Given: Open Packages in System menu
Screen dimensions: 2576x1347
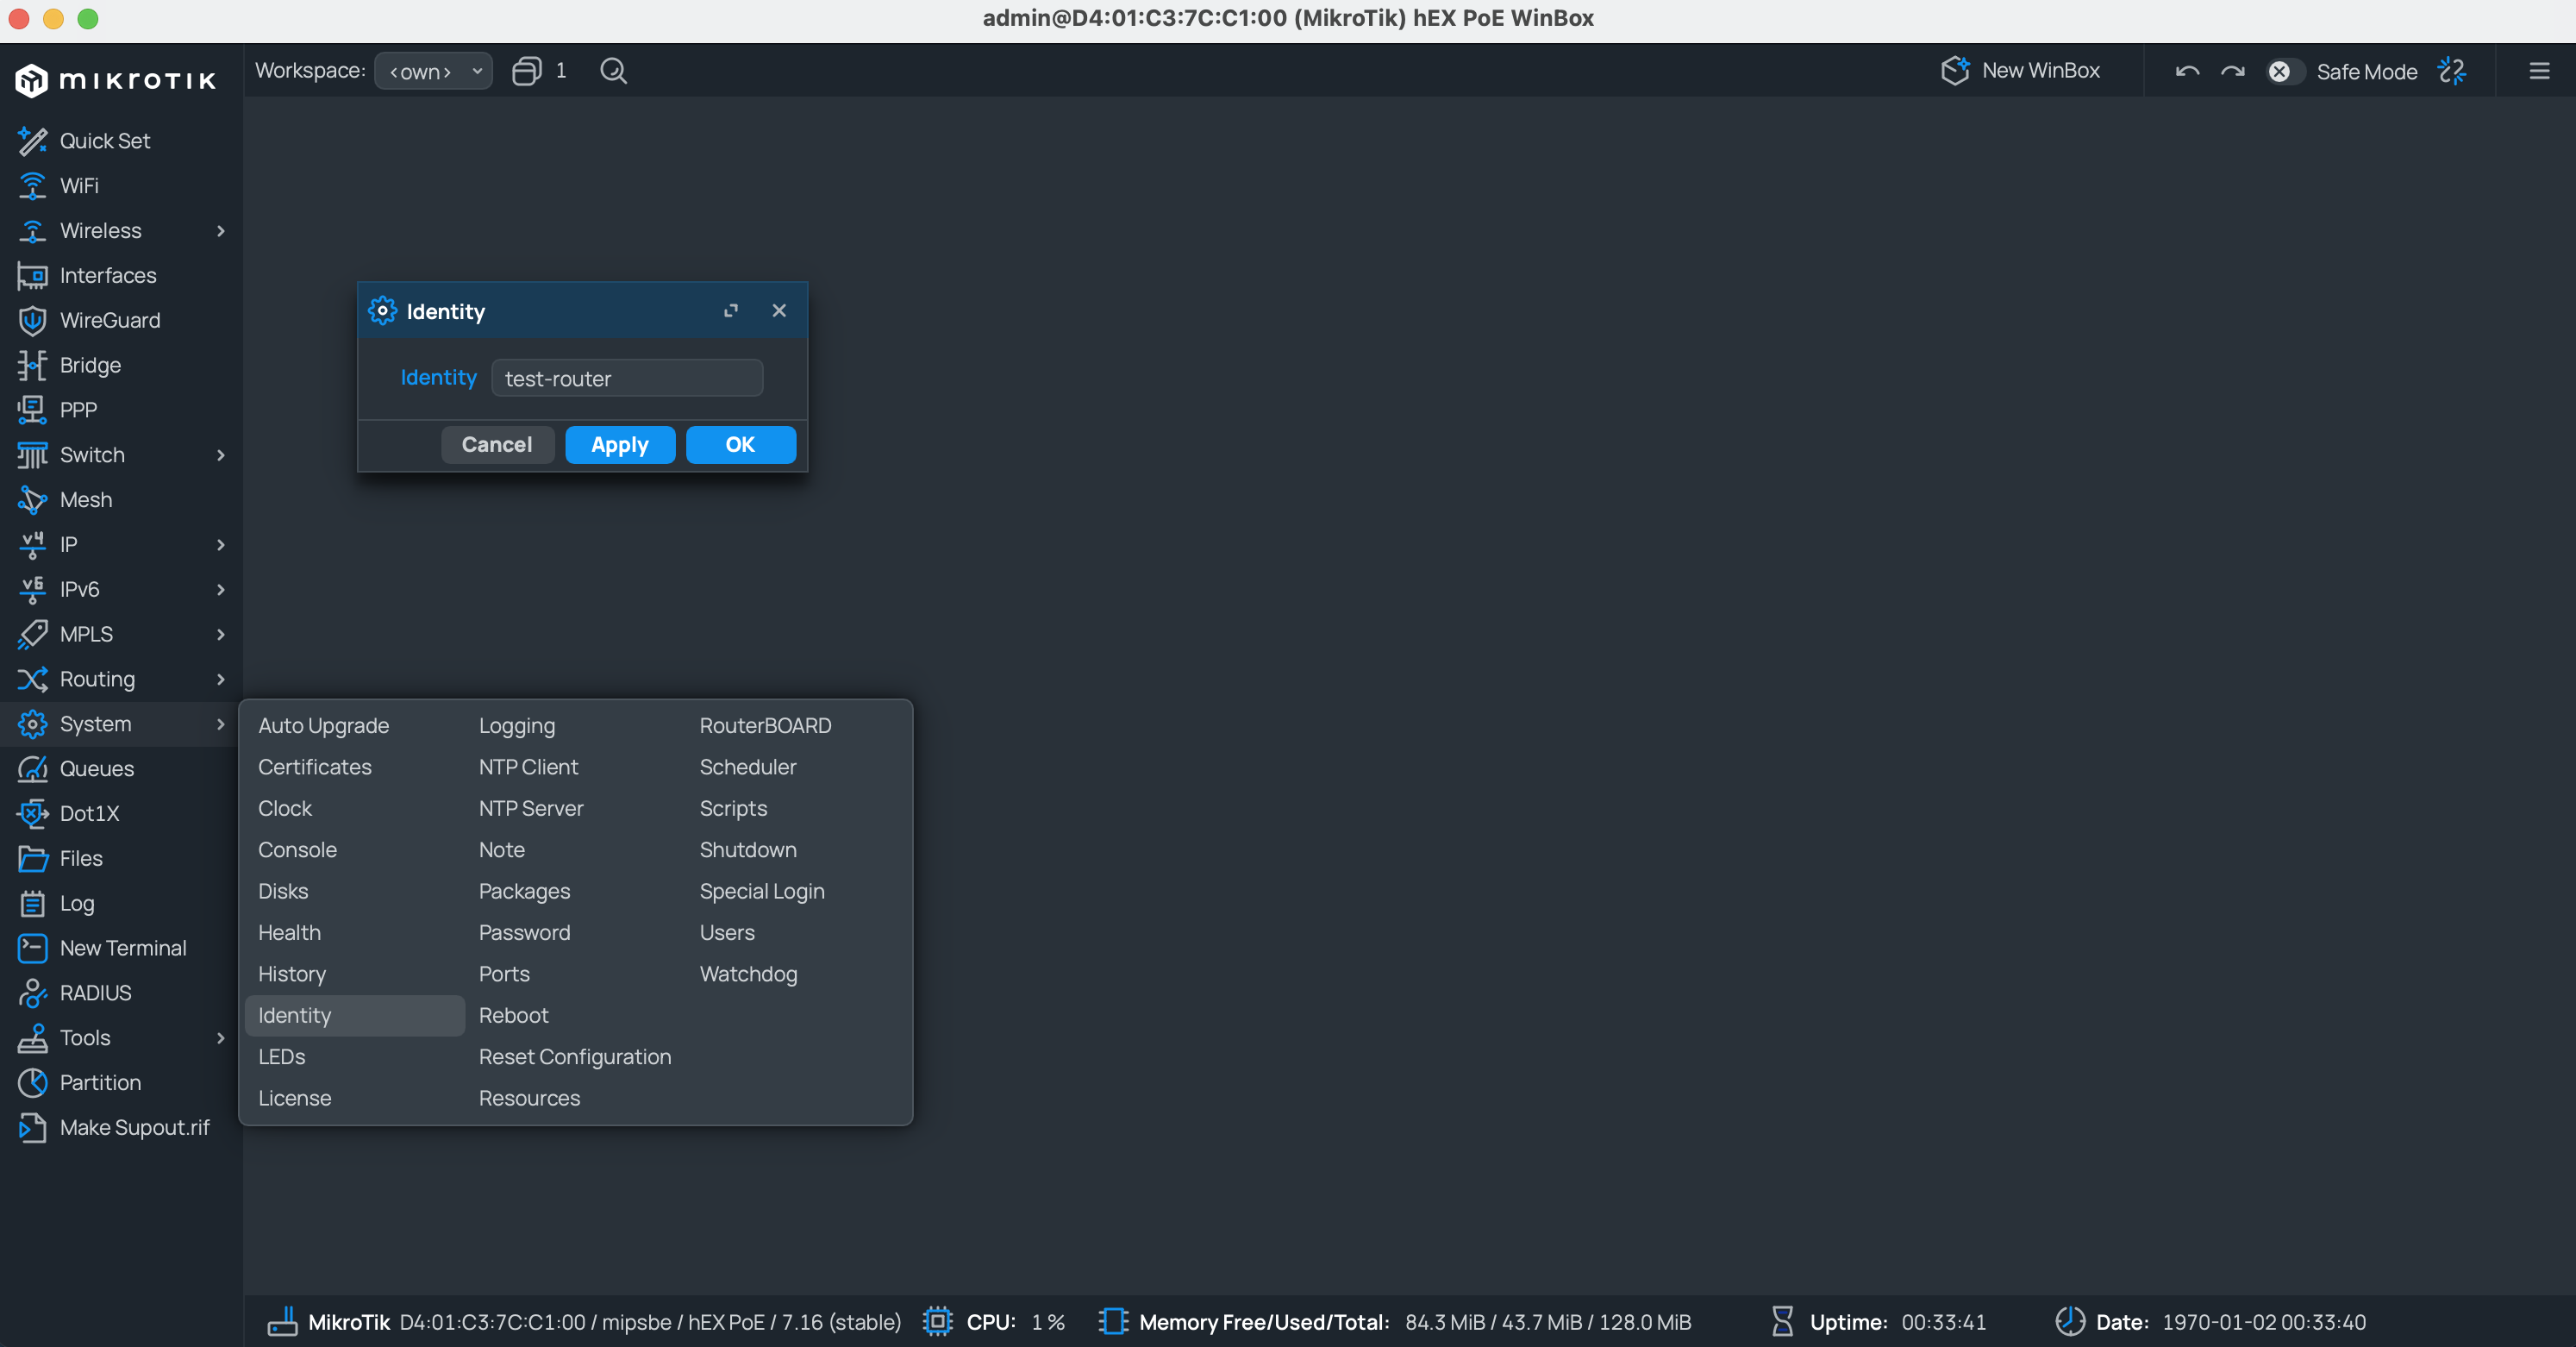Looking at the screenshot, I should [x=525, y=892].
